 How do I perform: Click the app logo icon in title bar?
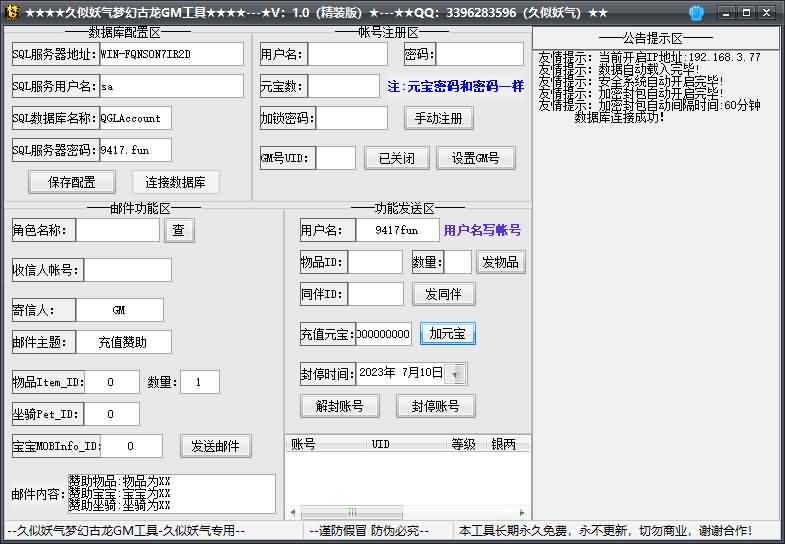tap(12, 13)
